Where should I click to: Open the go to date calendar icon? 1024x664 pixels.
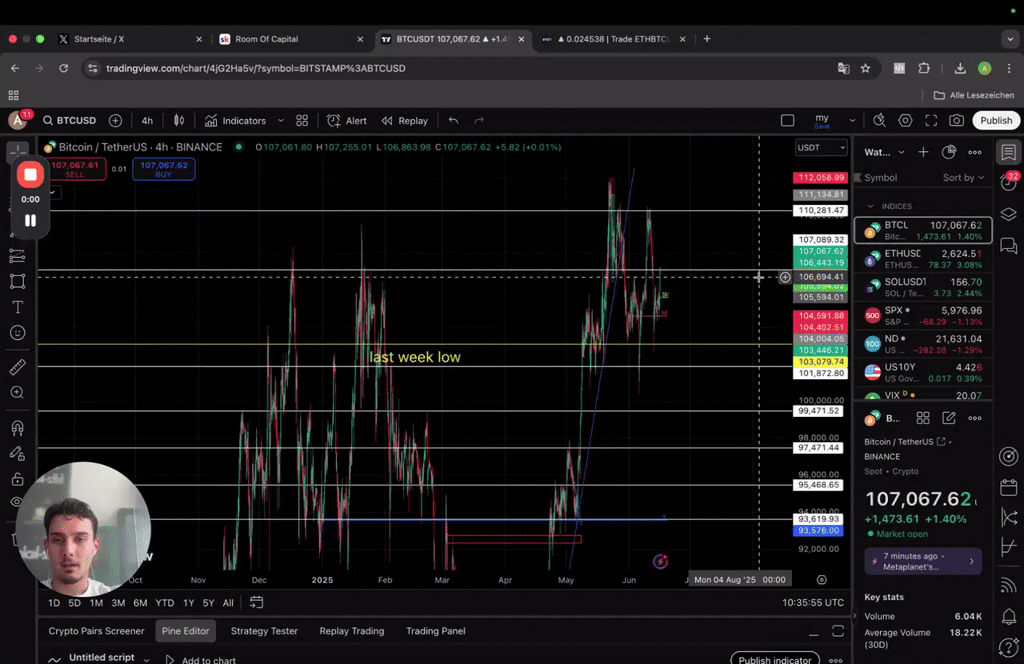pos(257,602)
